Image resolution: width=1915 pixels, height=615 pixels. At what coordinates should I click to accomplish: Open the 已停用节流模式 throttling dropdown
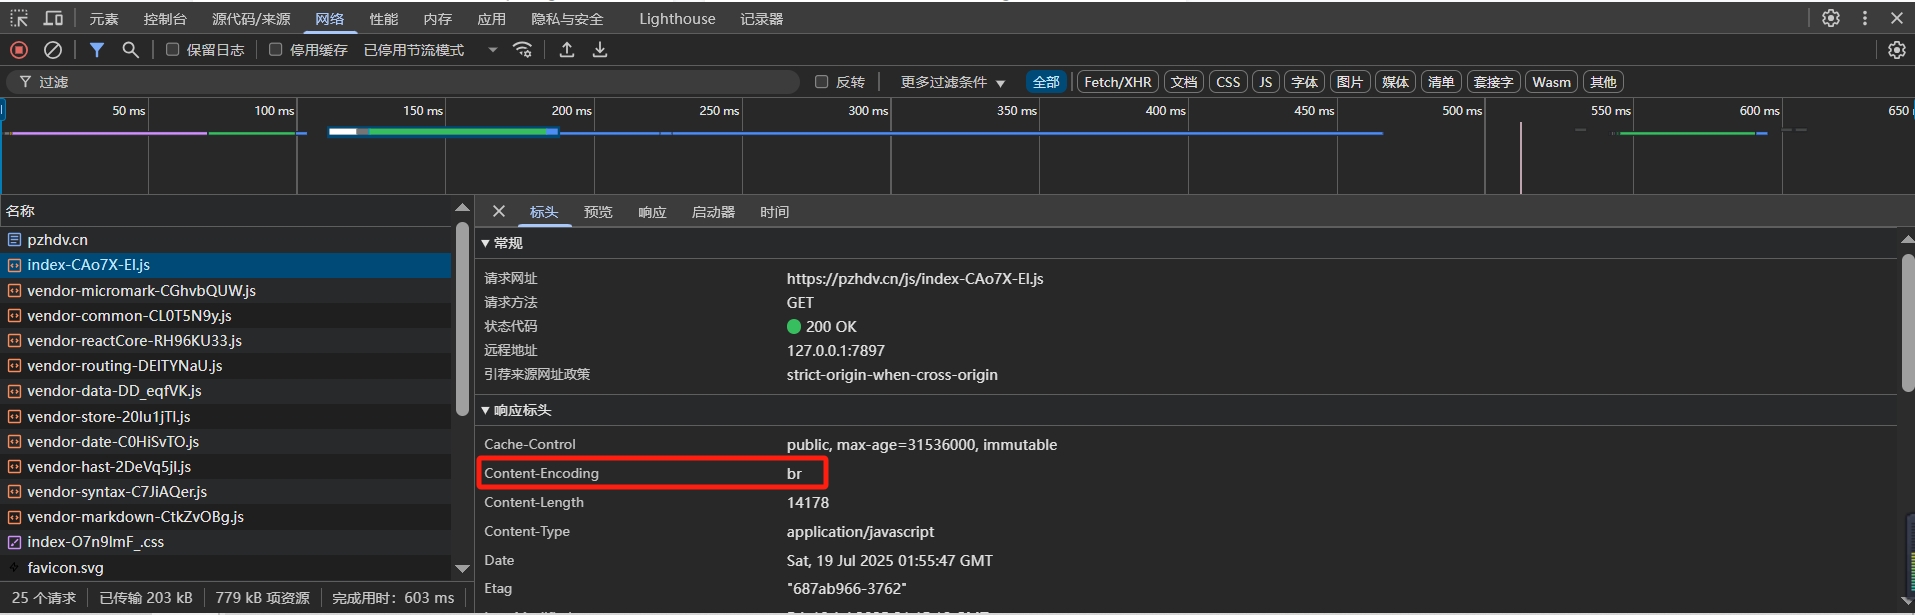coord(430,50)
